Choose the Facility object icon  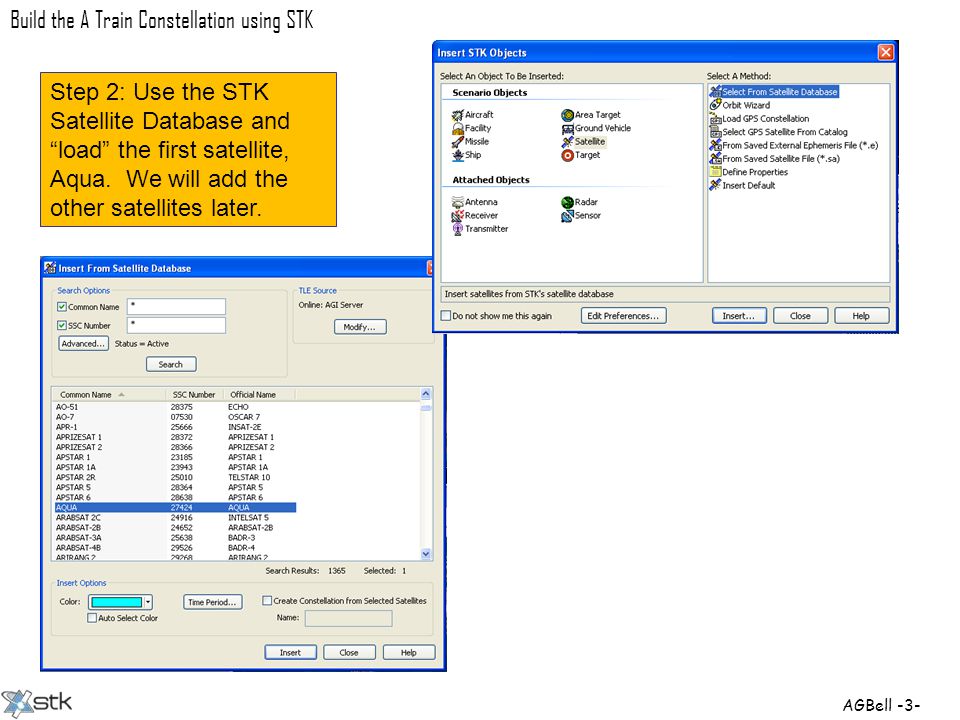click(x=457, y=129)
